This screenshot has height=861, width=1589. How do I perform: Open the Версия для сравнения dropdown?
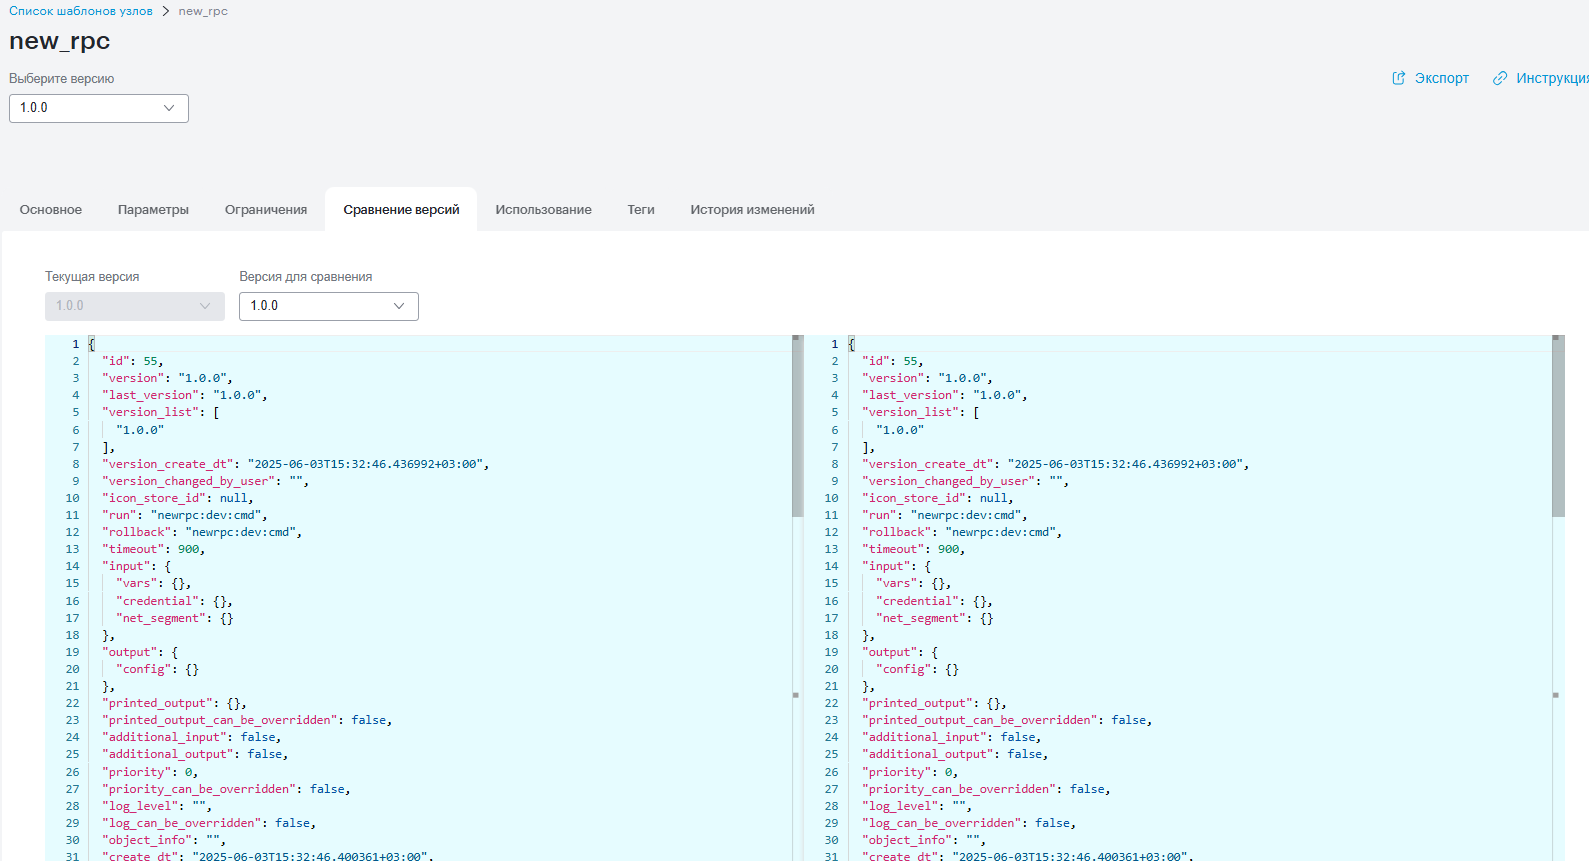(x=329, y=306)
